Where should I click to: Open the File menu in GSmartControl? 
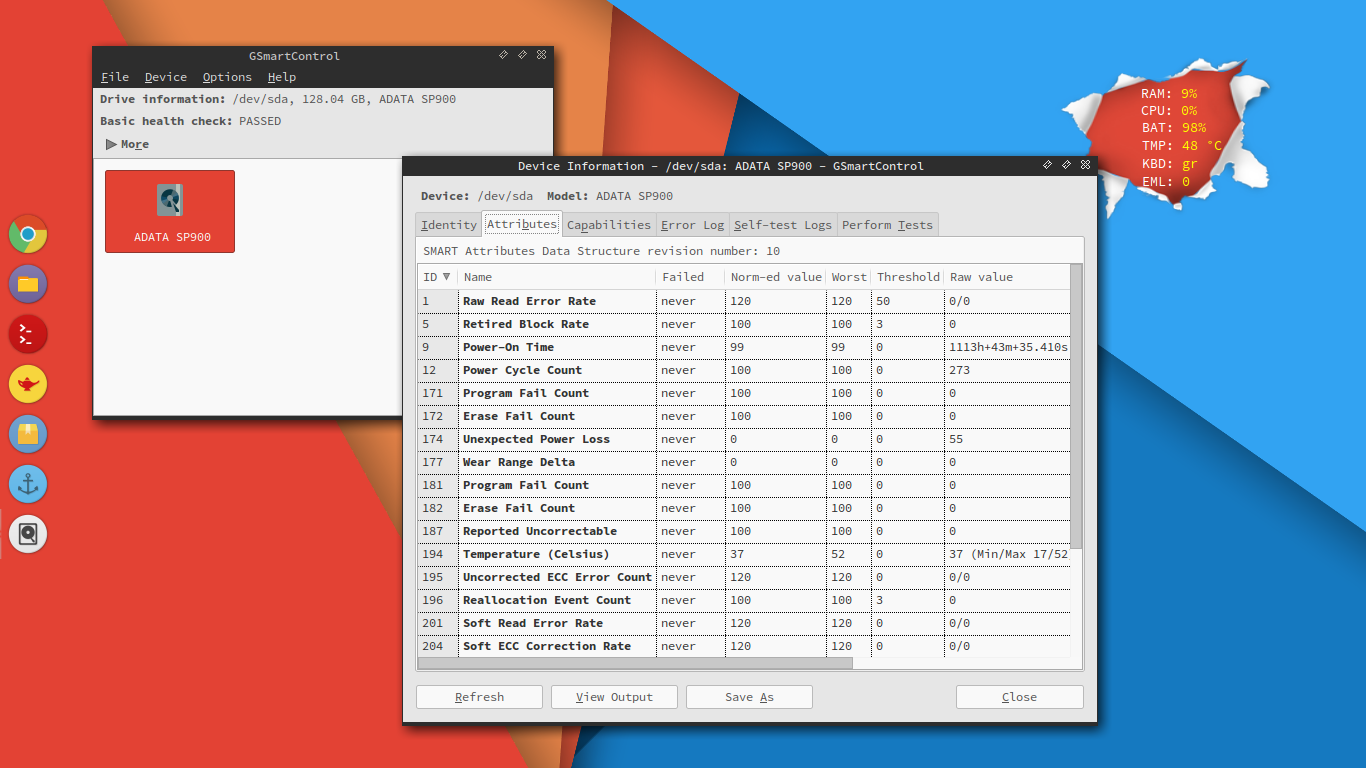(115, 77)
